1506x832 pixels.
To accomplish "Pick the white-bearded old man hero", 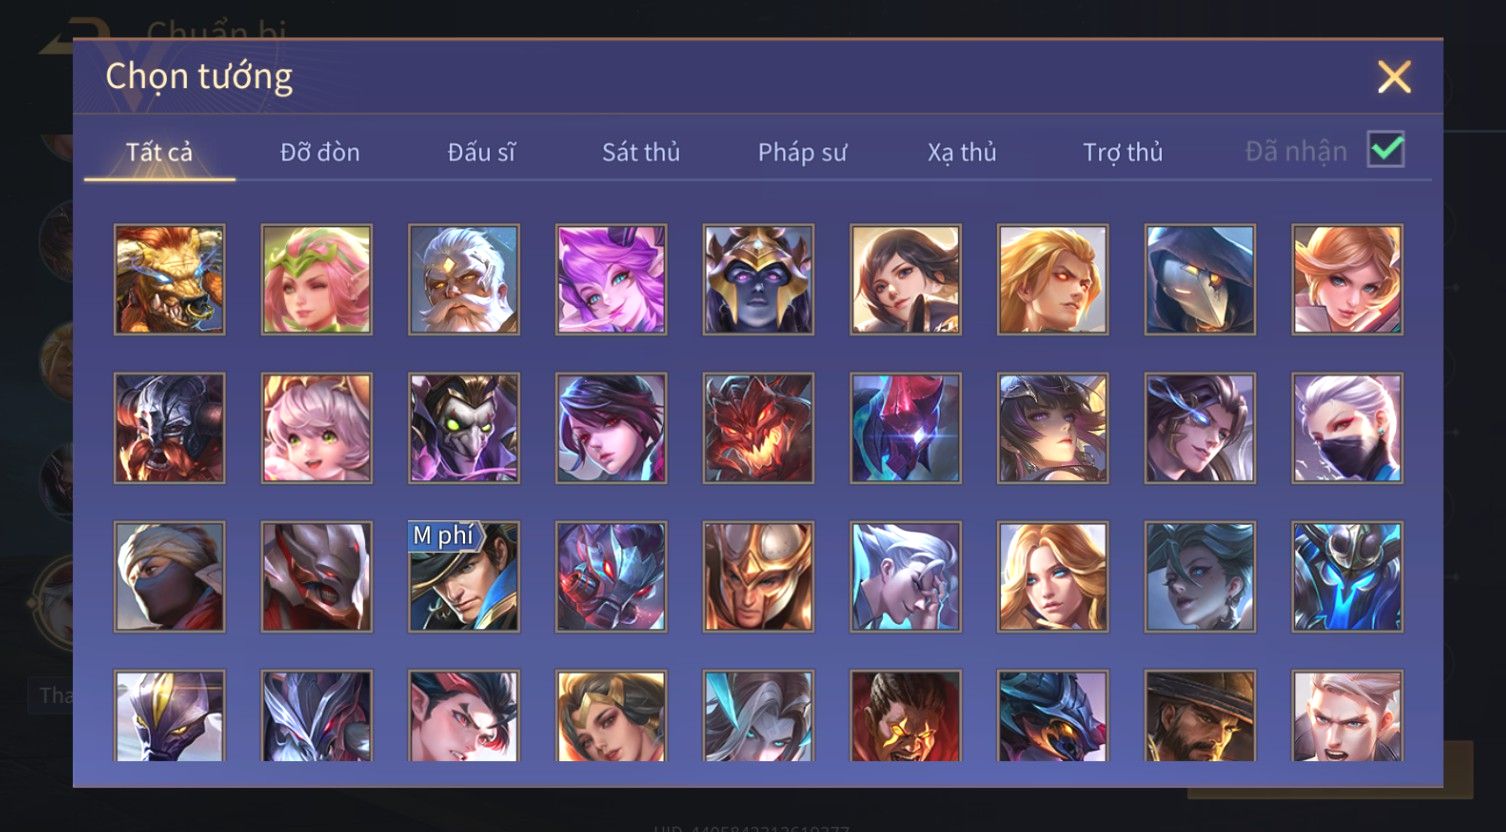I will tap(464, 279).
